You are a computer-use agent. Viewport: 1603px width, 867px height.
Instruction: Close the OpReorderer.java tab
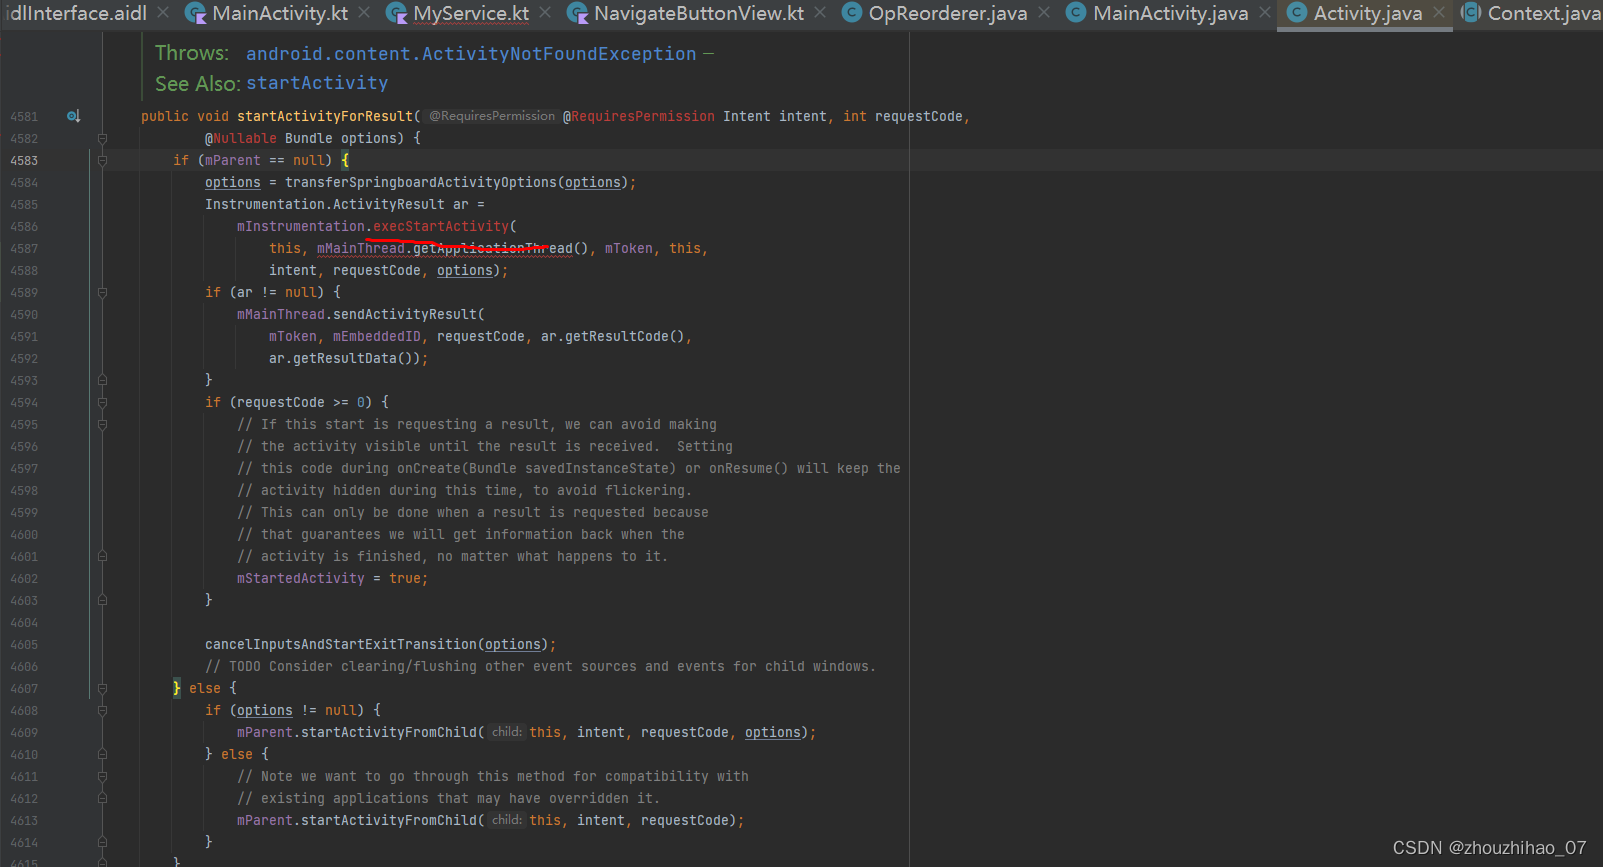coord(1044,13)
